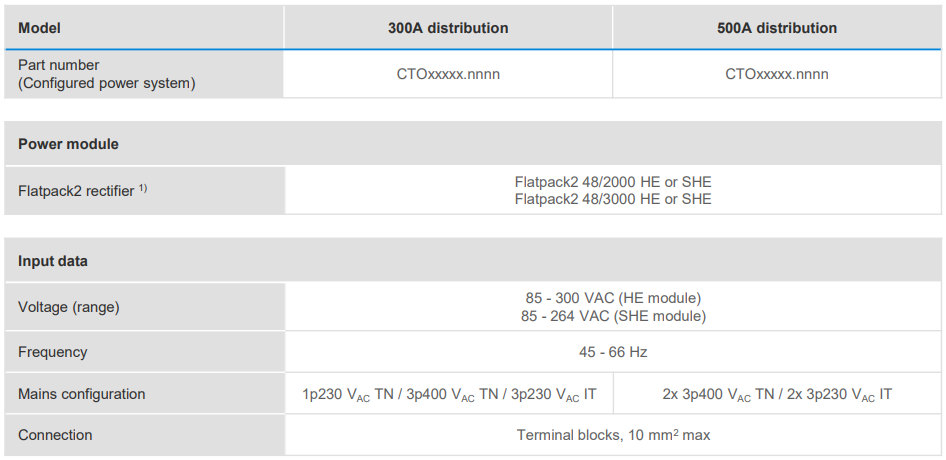This screenshot has height=460, width=946.
Task: Select the 500A distribution column header
Action: pos(777,28)
